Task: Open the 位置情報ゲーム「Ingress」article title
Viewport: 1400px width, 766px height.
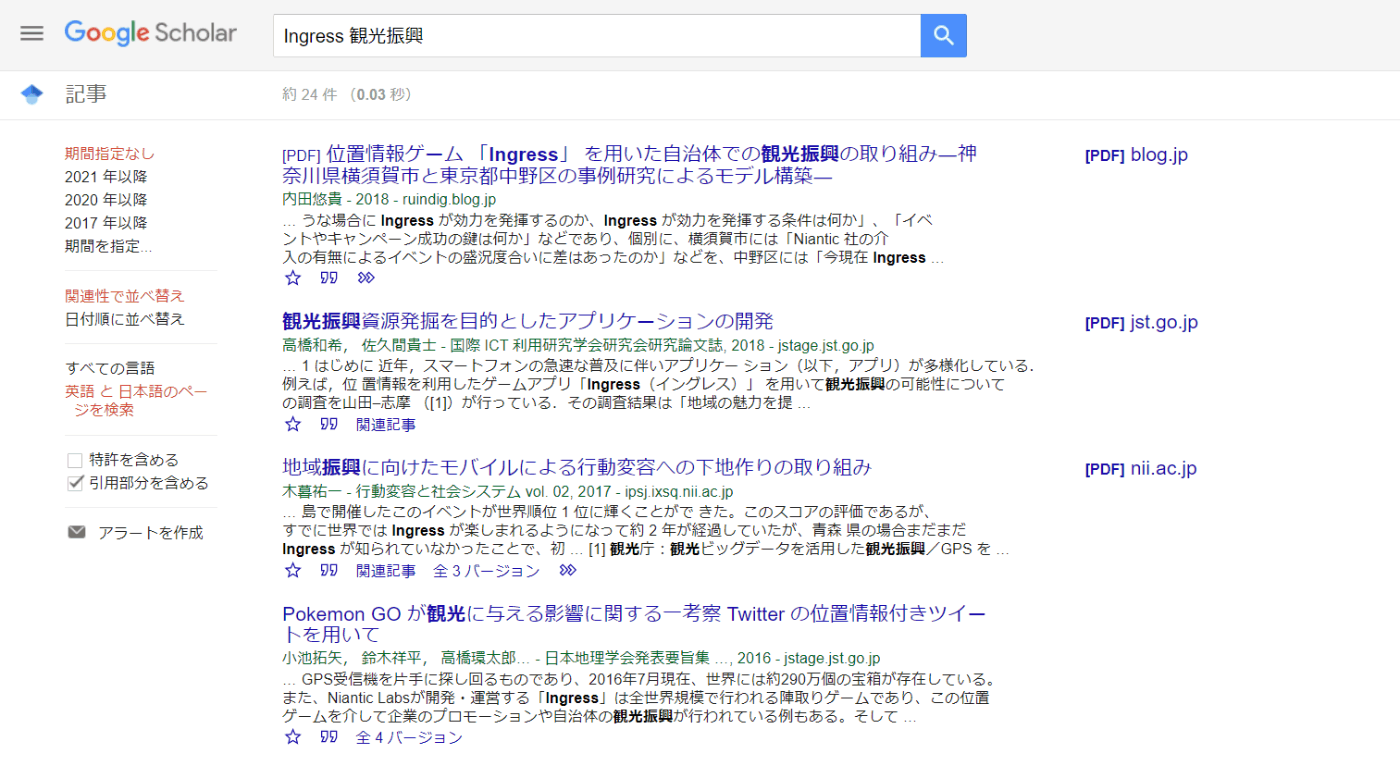Action: 630,165
